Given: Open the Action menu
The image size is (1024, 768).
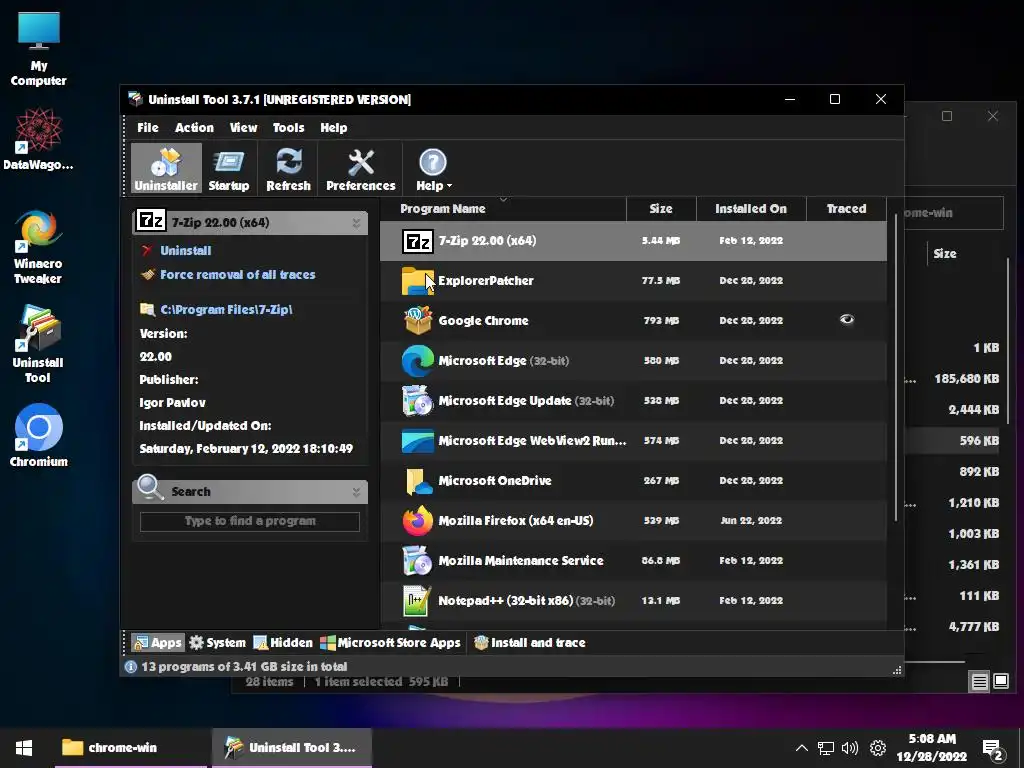Looking at the screenshot, I should (194, 127).
